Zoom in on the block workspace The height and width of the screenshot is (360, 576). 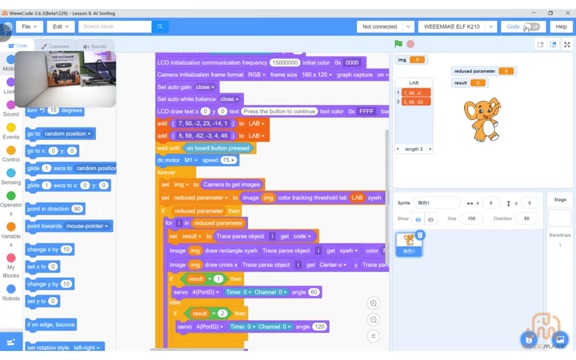[373, 303]
